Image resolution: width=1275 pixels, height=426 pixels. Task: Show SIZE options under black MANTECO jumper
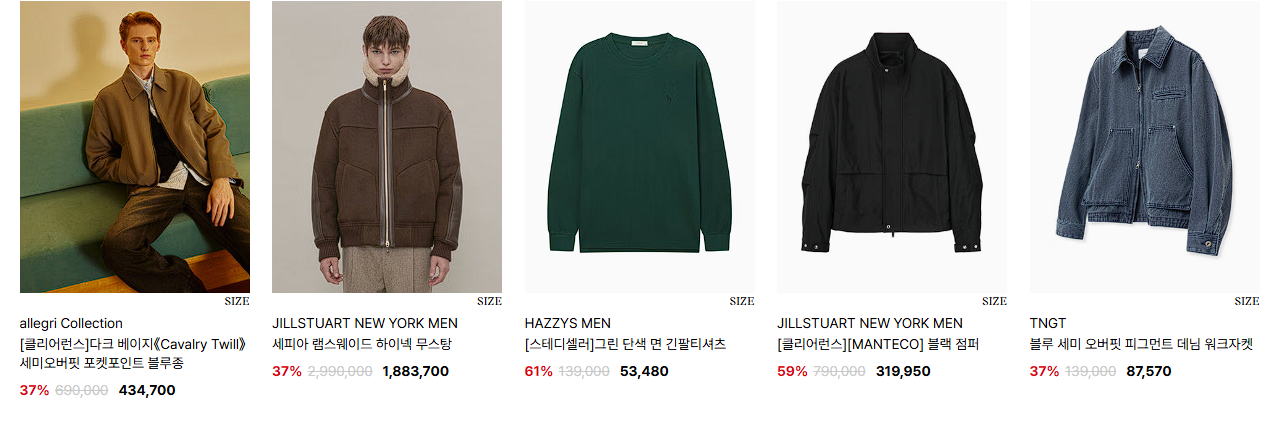click(x=994, y=301)
